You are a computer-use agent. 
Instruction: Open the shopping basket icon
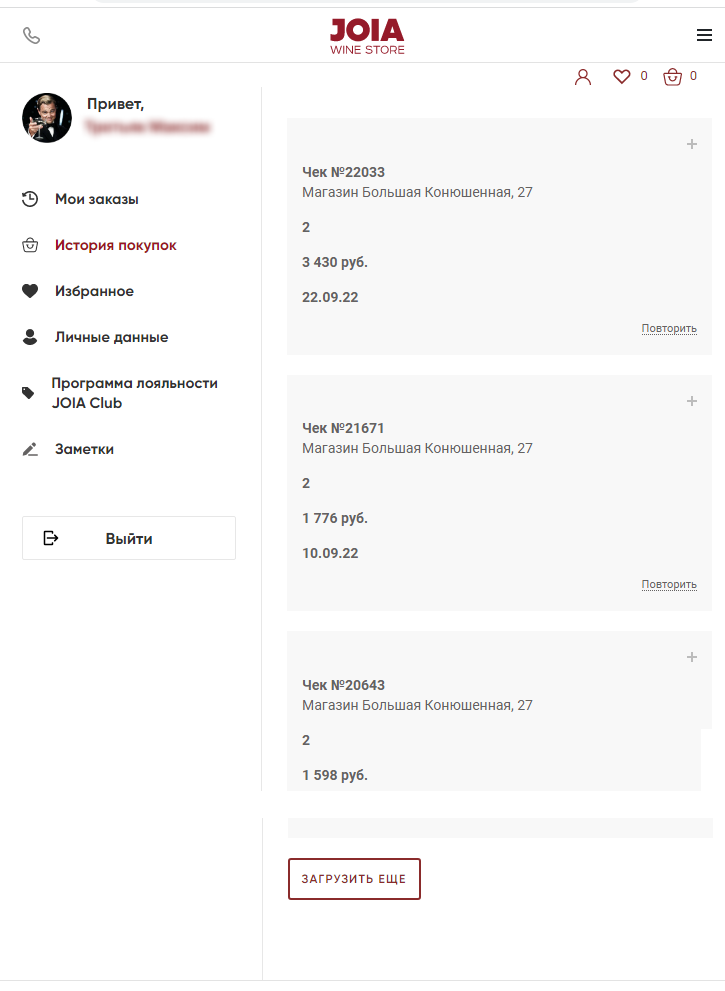[672, 76]
